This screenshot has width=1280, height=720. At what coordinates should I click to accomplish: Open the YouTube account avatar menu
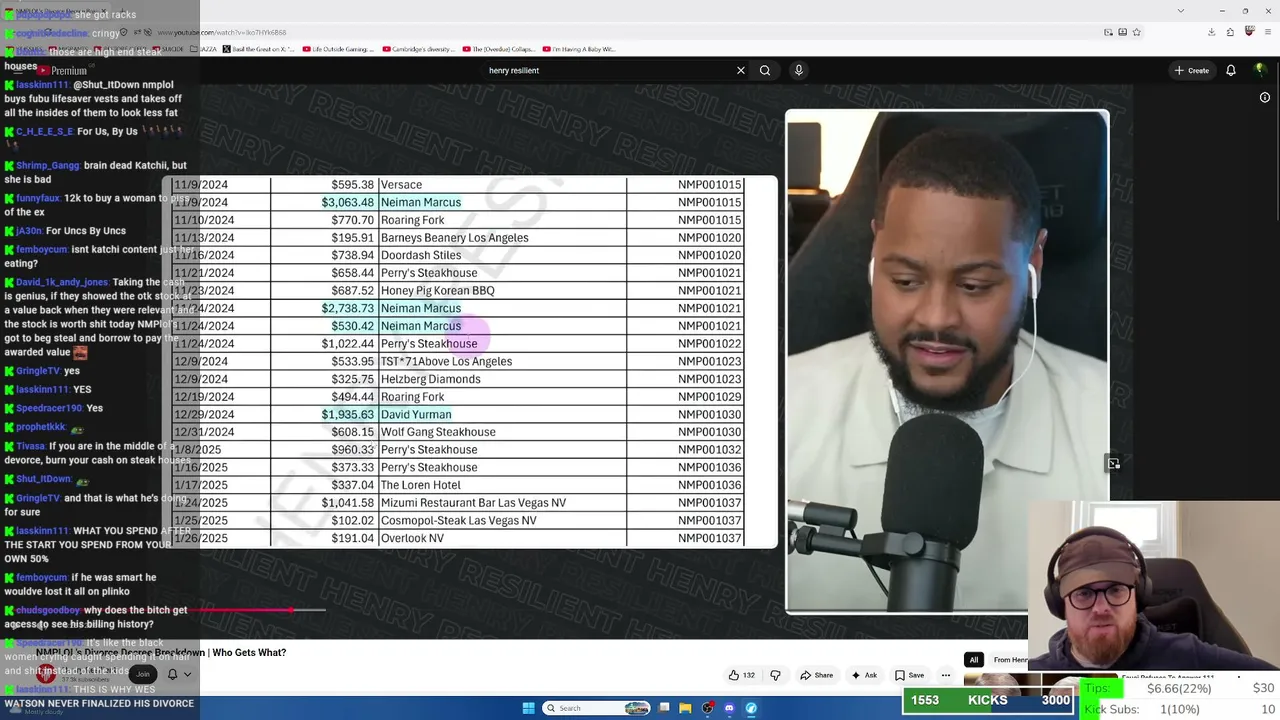(1261, 70)
